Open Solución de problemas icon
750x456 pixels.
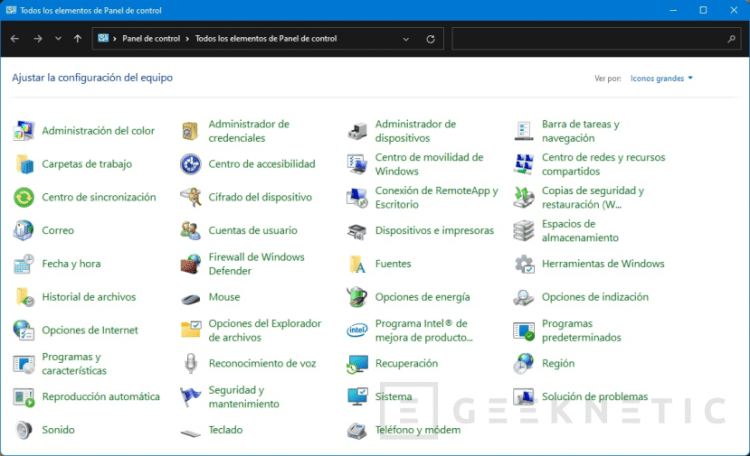[x=524, y=397]
